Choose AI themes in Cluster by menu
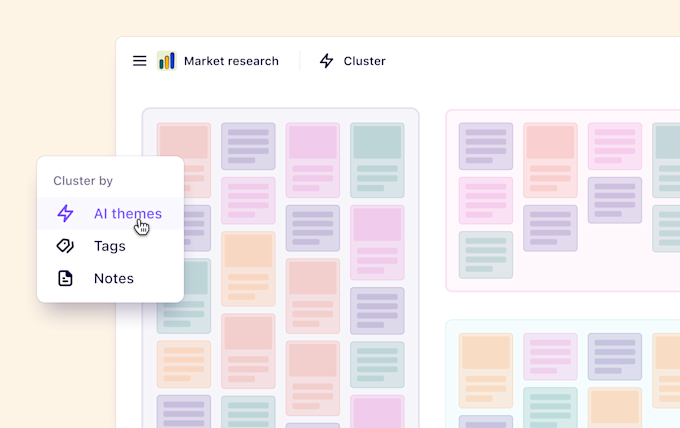The width and height of the screenshot is (680, 428). pyautogui.click(x=111, y=213)
